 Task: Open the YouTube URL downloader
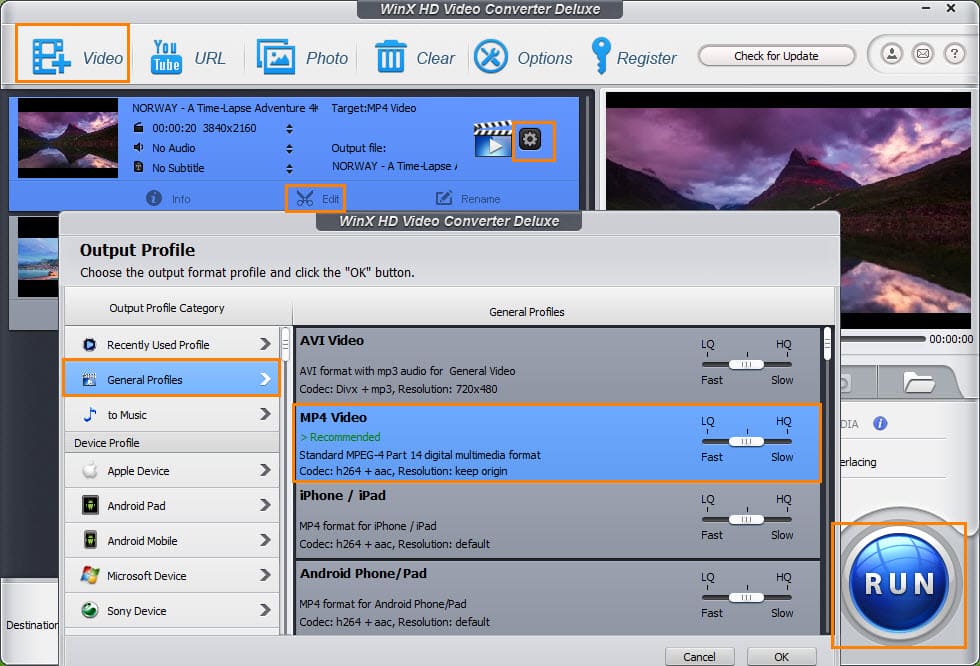coord(188,57)
